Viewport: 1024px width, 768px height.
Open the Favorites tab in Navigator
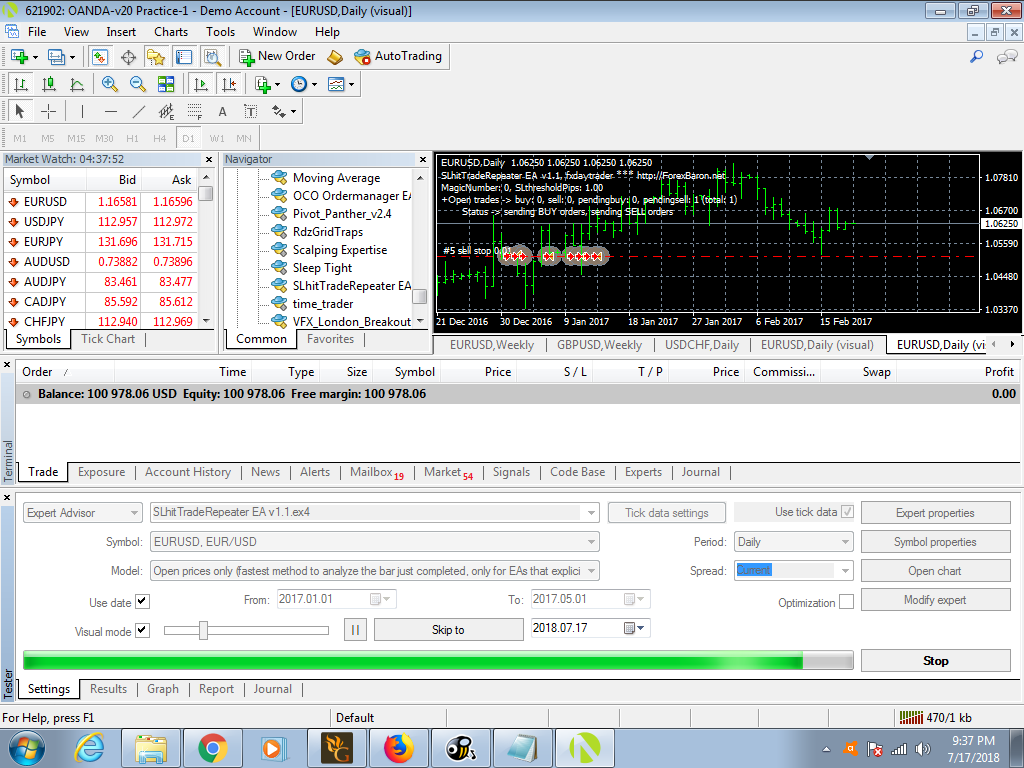[330, 339]
